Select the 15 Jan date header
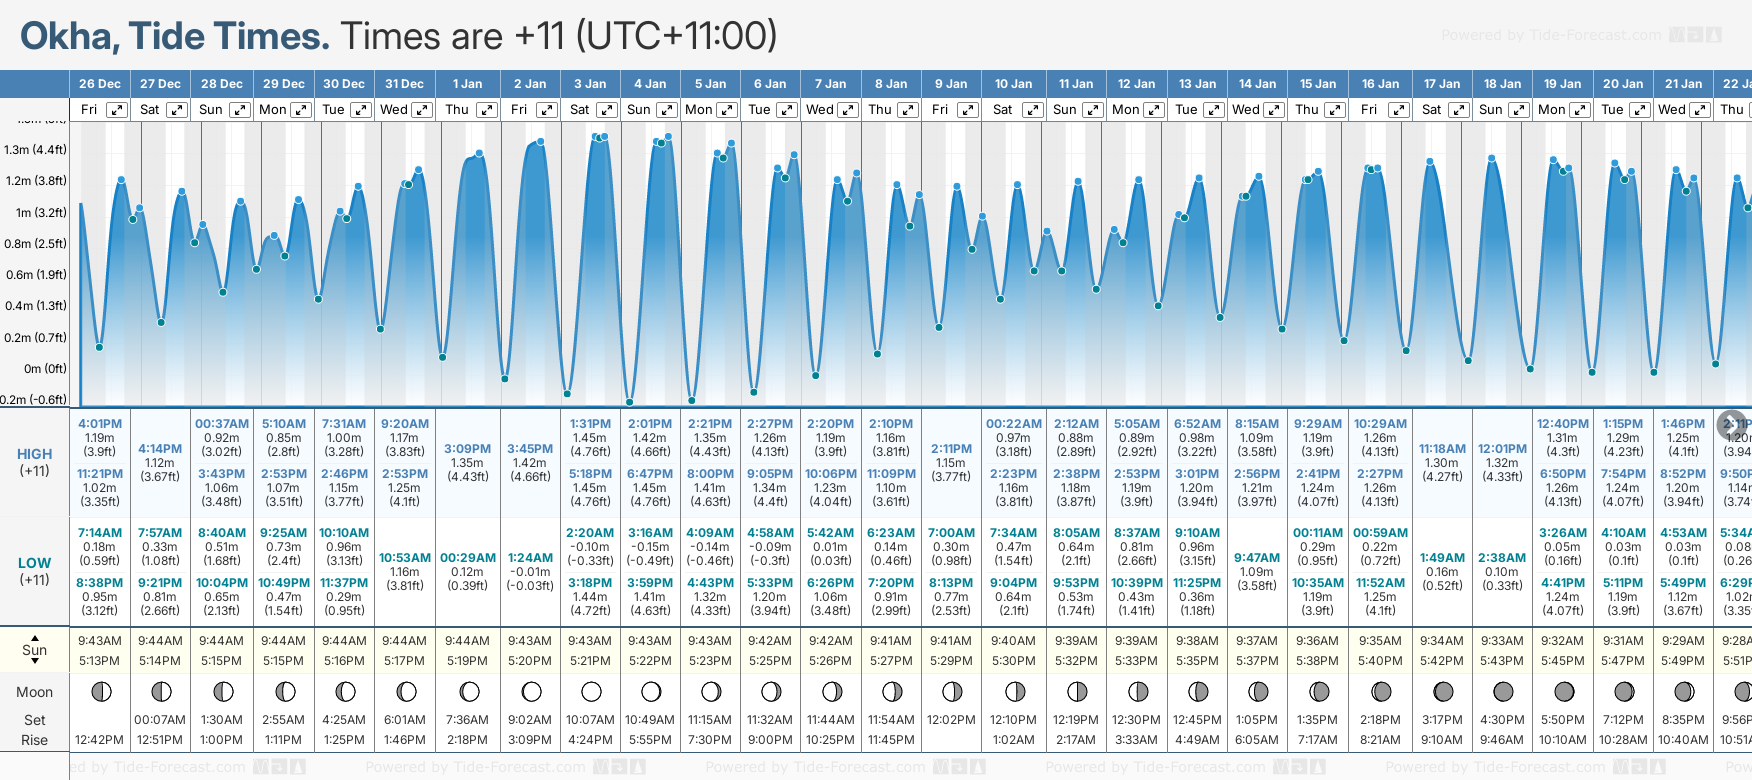The image size is (1752, 780). [1318, 84]
